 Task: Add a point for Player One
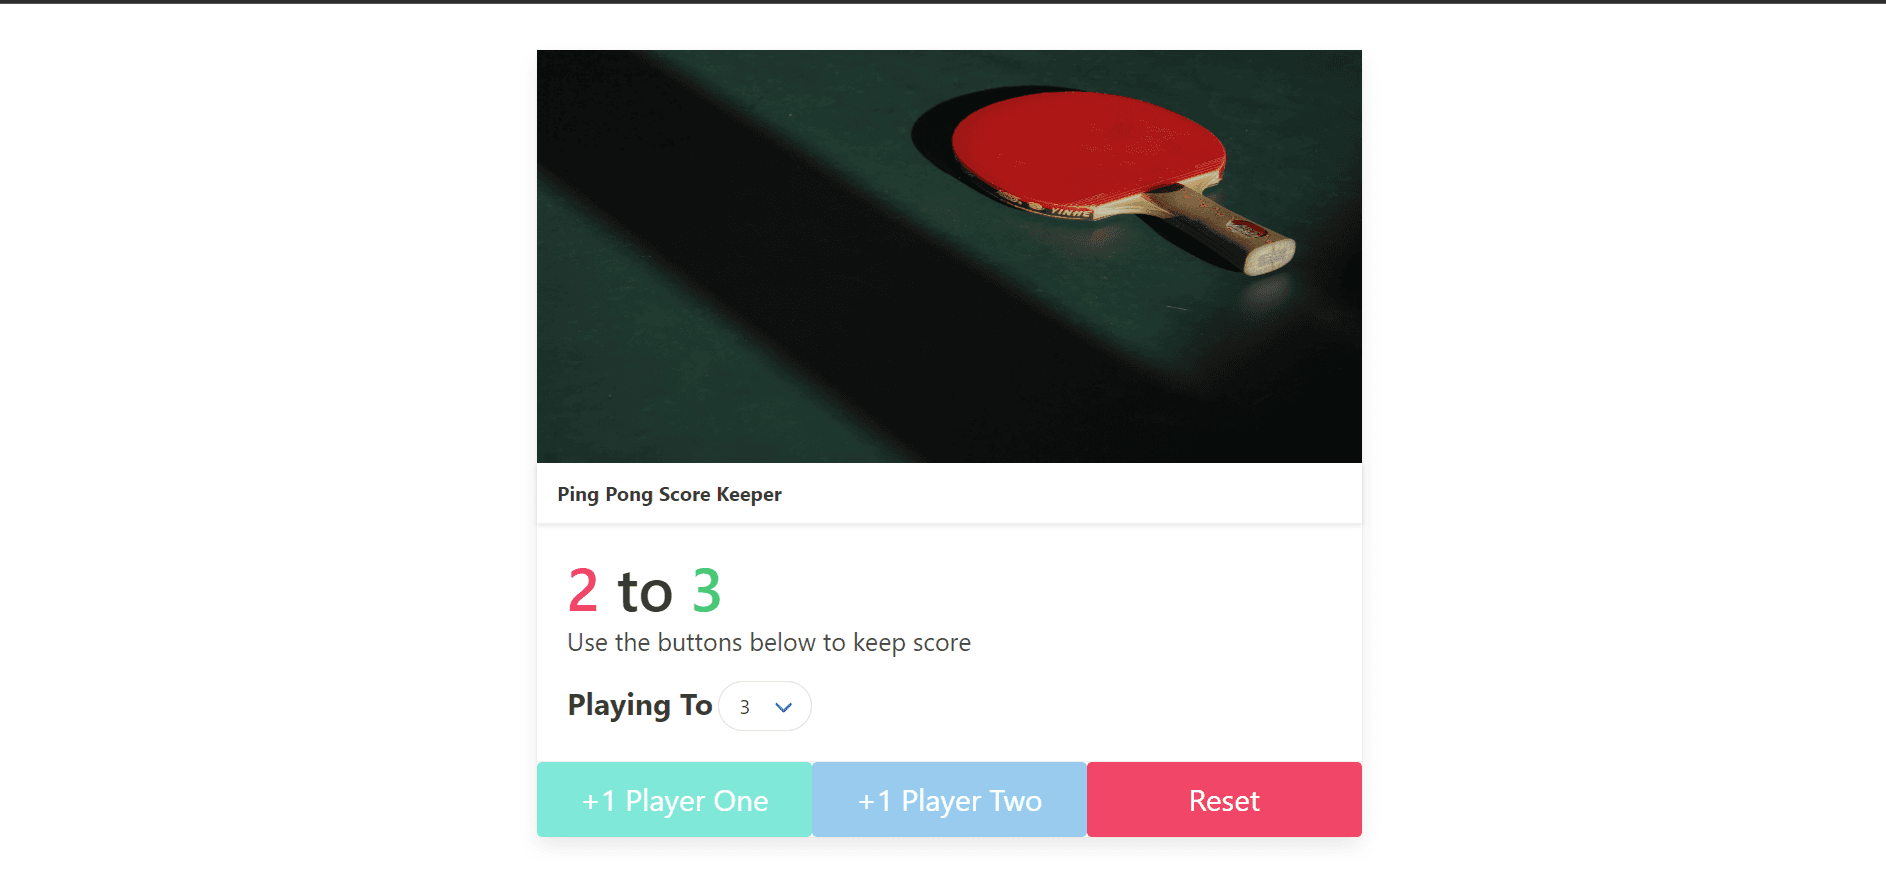pos(674,800)
